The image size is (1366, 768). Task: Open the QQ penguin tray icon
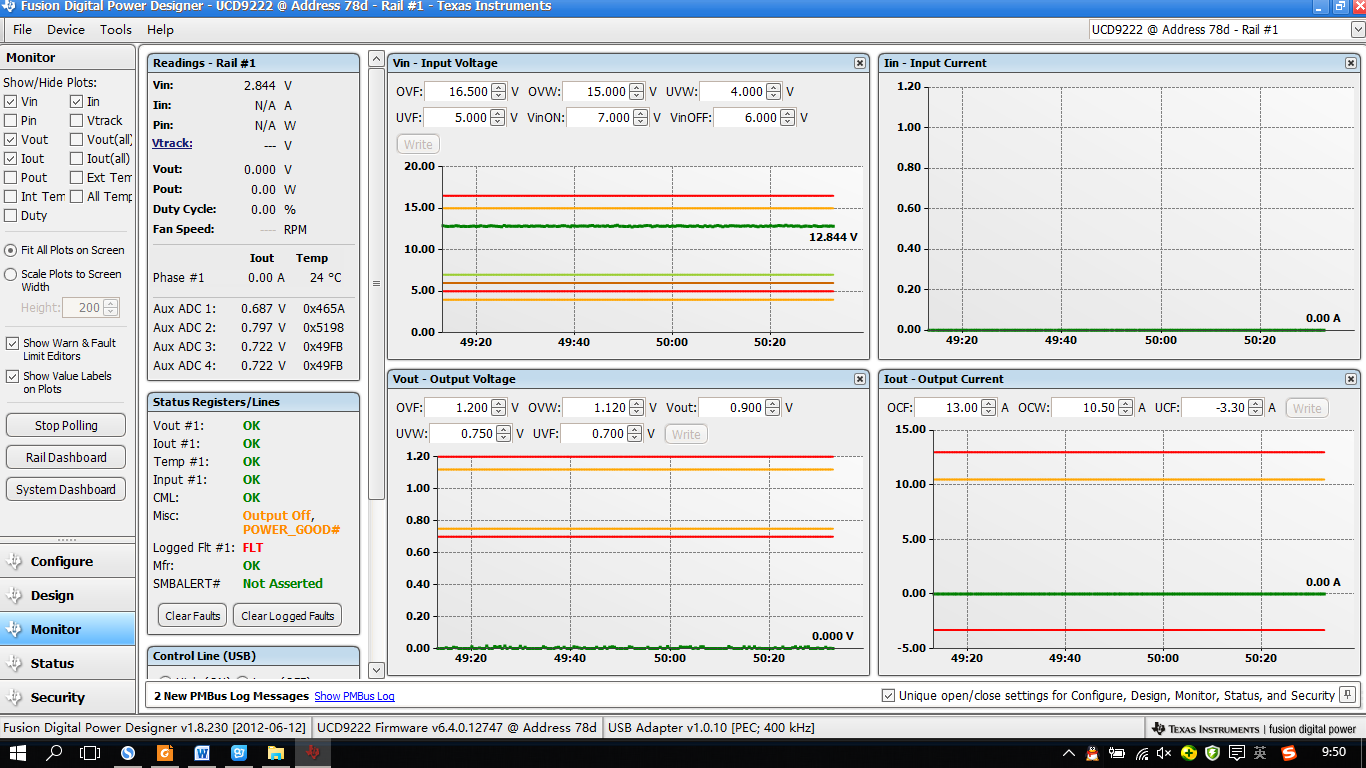(x=1093, y=752)
